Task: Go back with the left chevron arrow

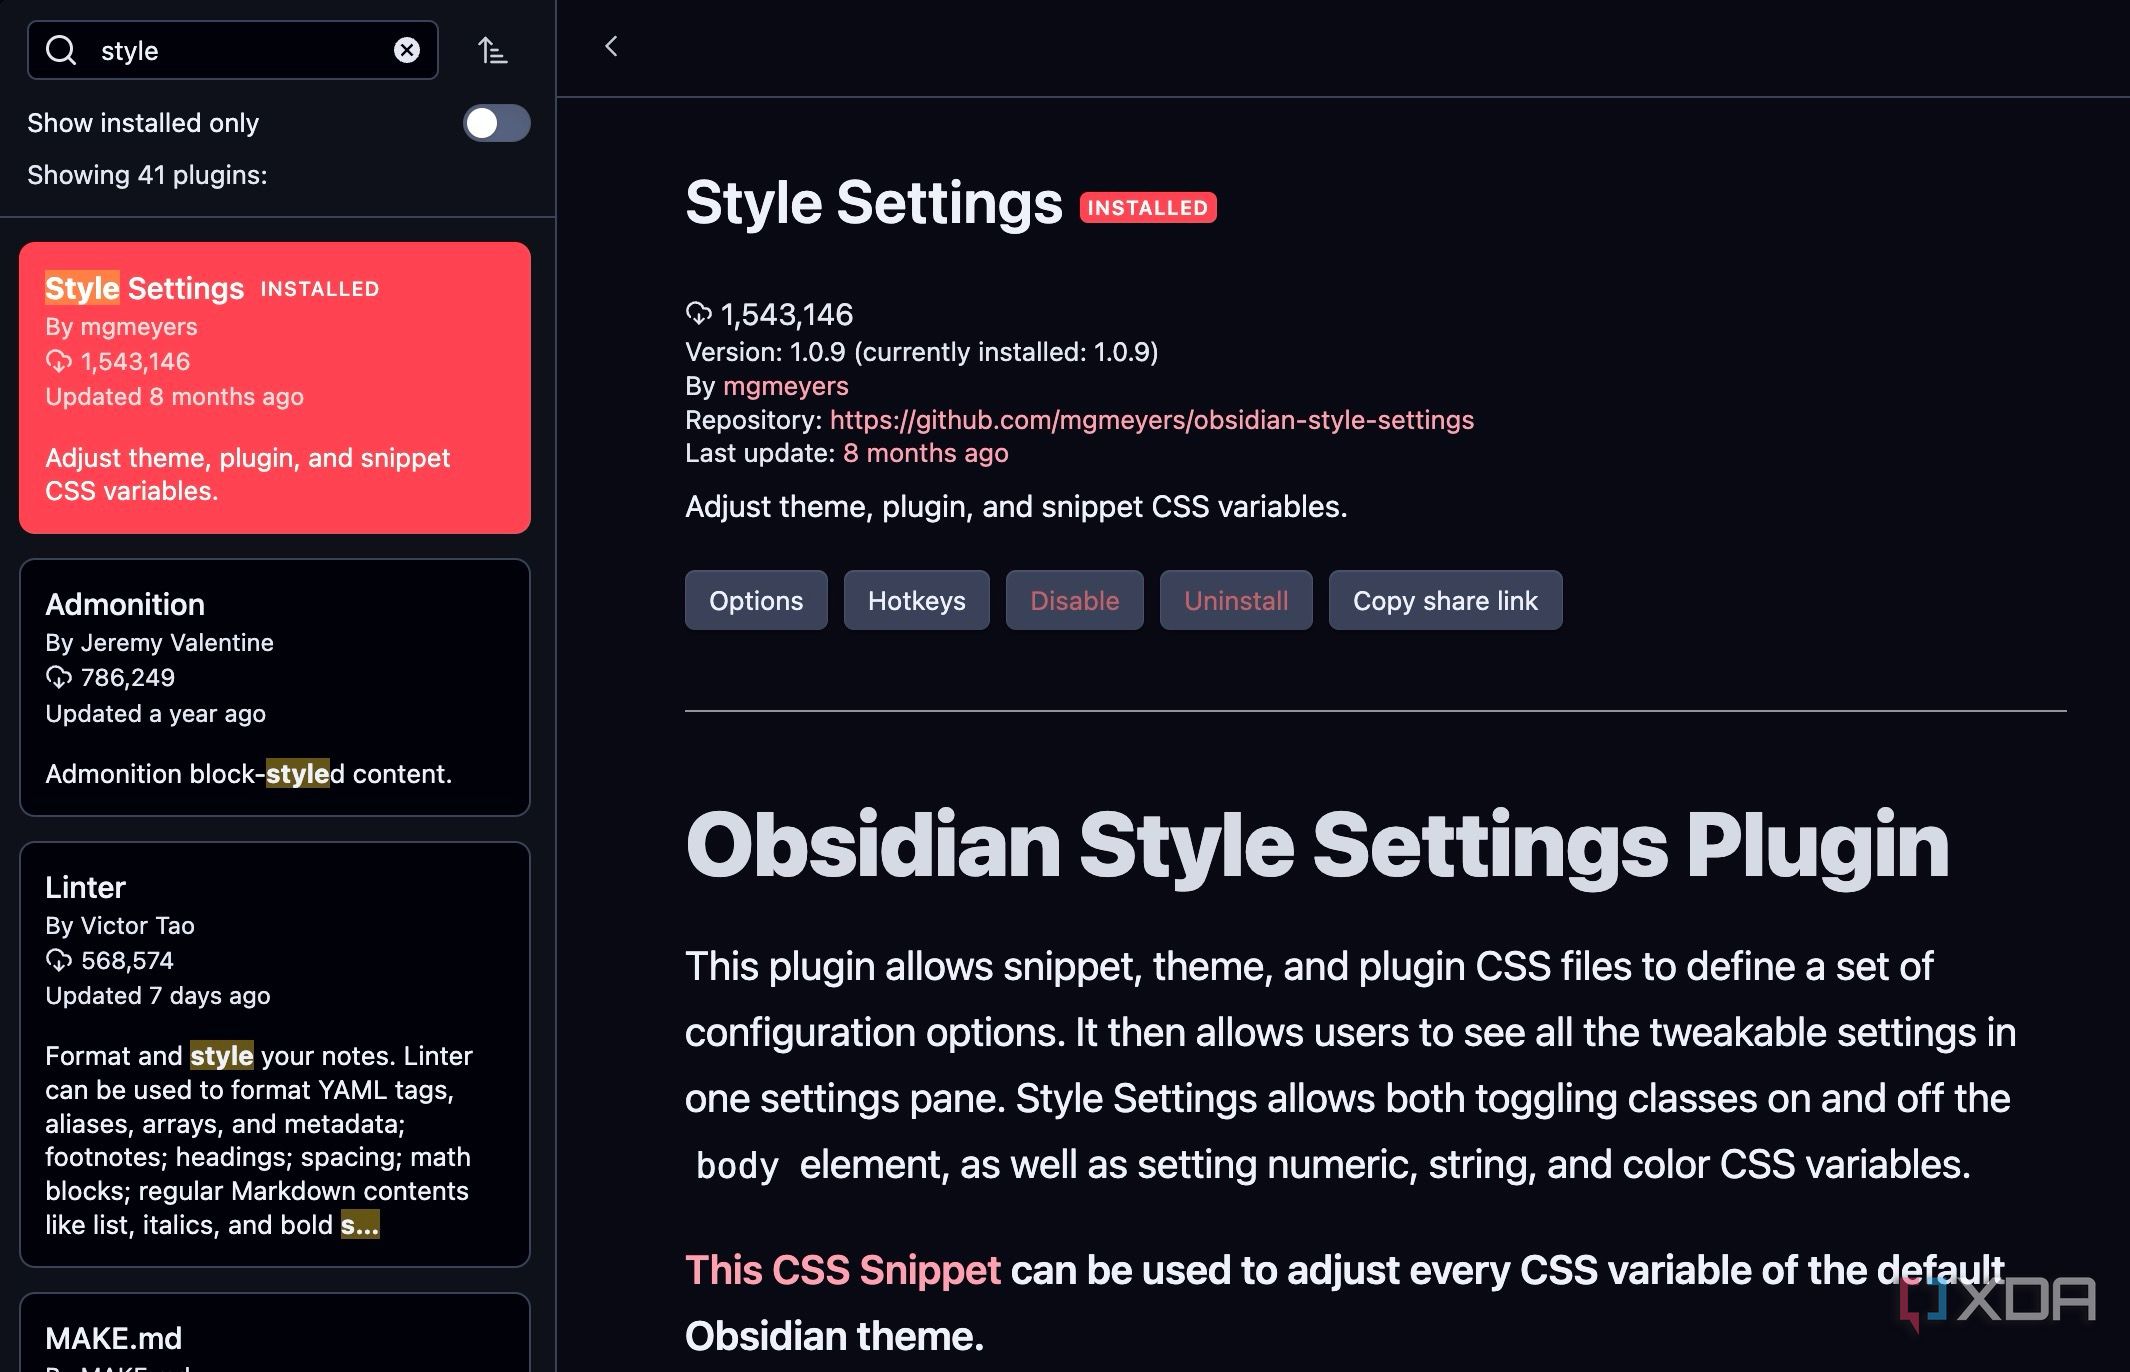Action: pyautogui.click(x=611, y=46)
